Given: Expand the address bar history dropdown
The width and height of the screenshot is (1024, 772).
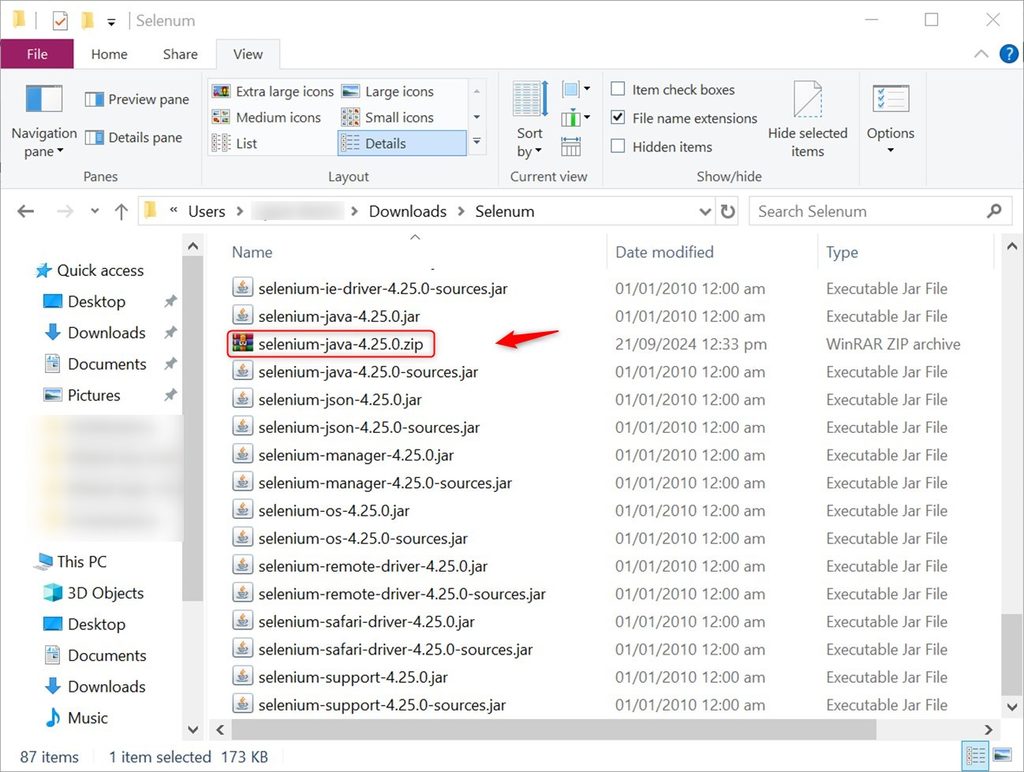Looking at the screenshot, I should (705, 212).
